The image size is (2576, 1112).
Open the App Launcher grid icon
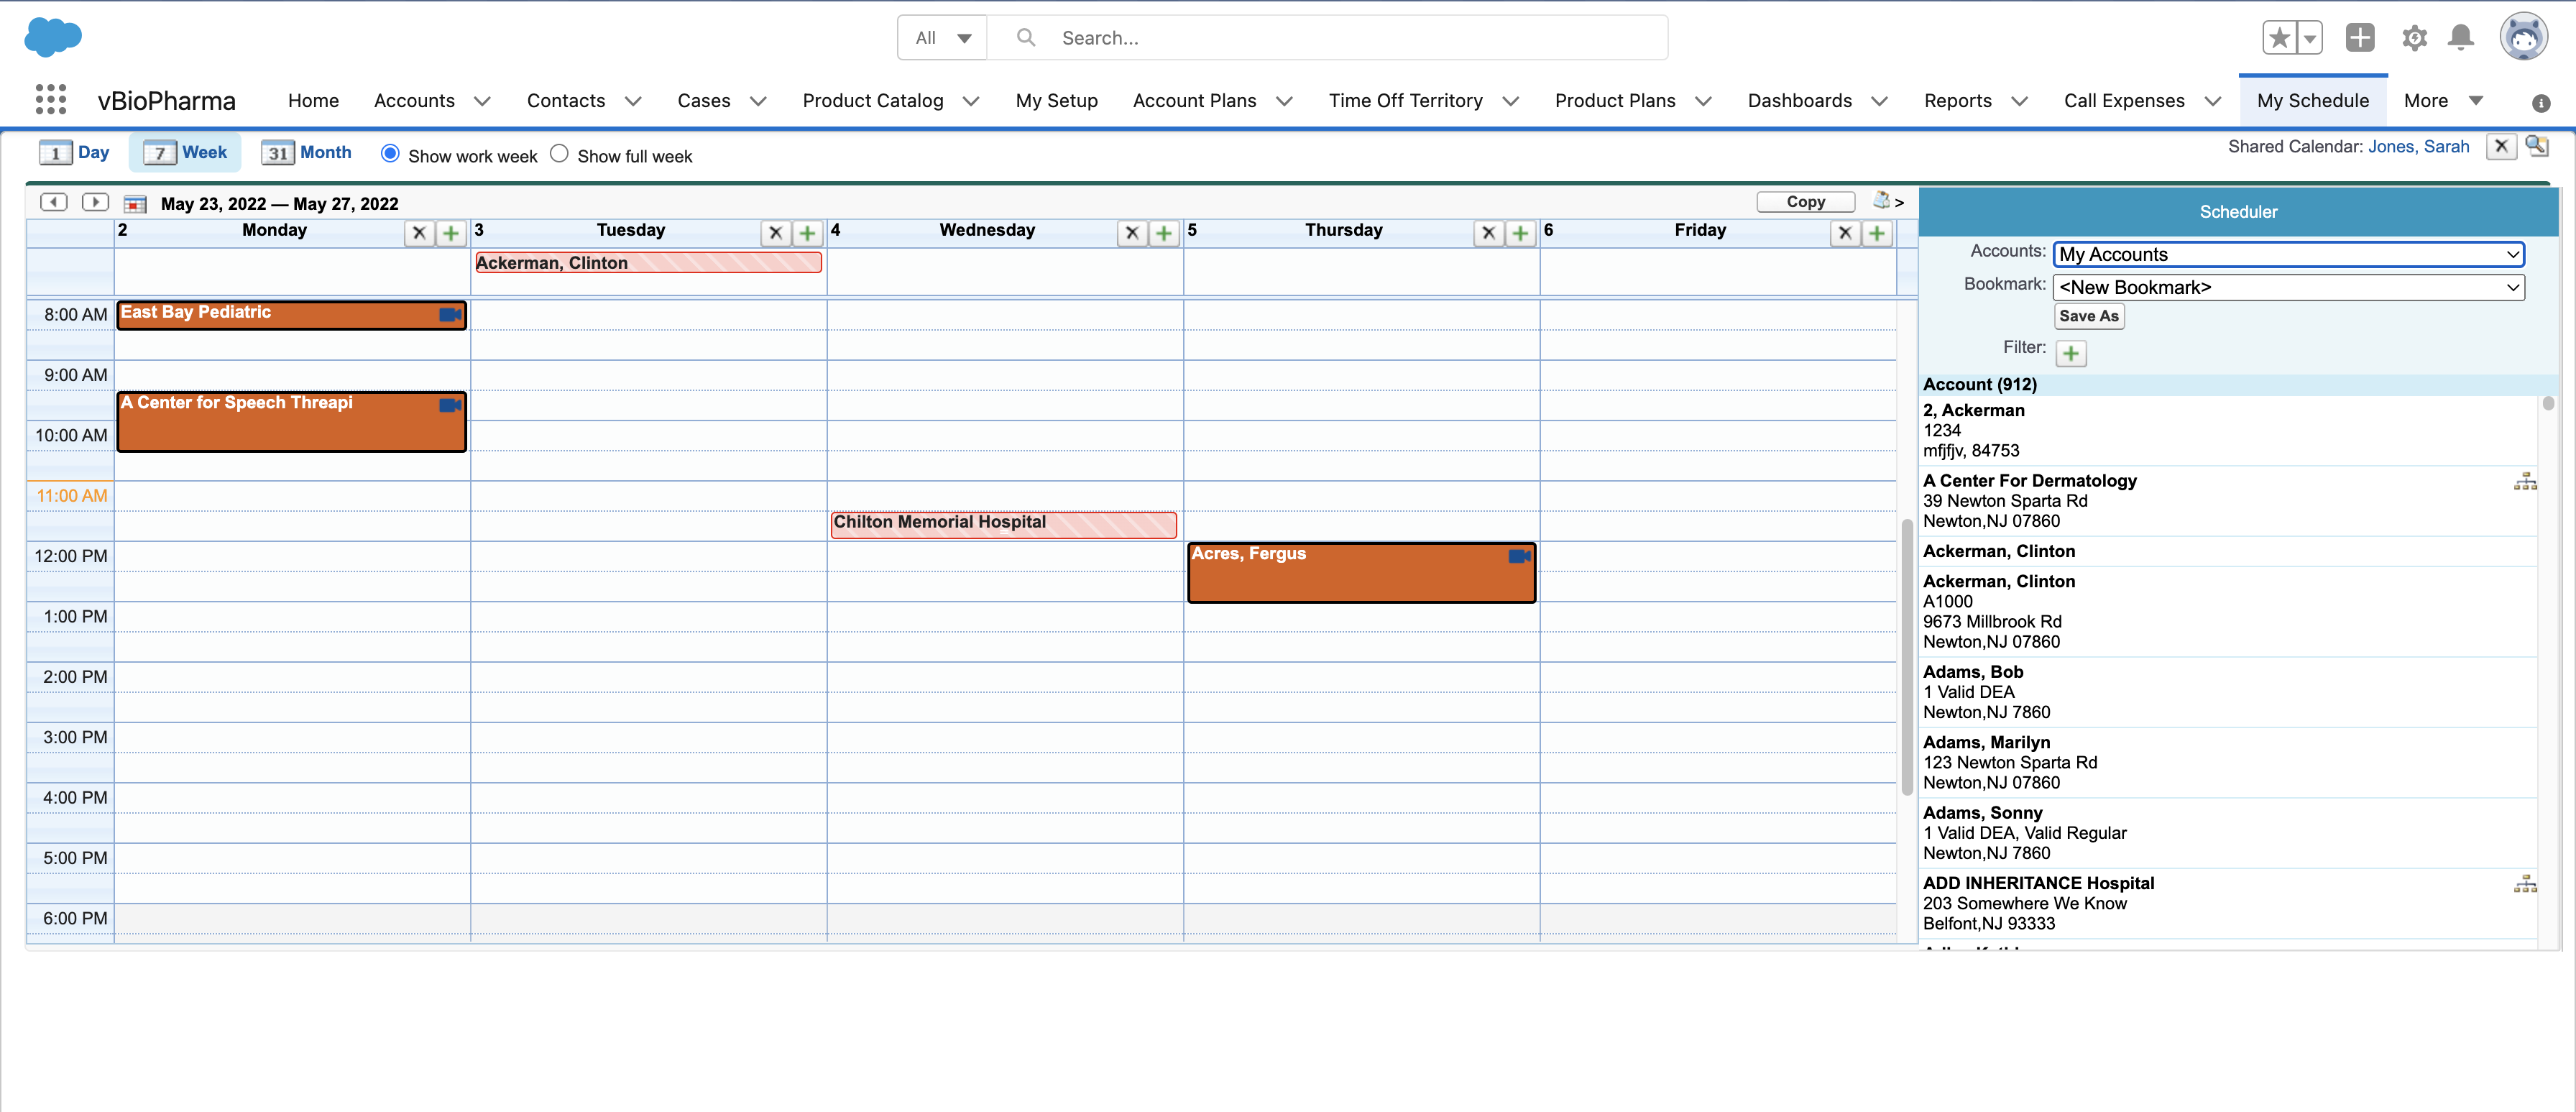[x=50, y=100]
